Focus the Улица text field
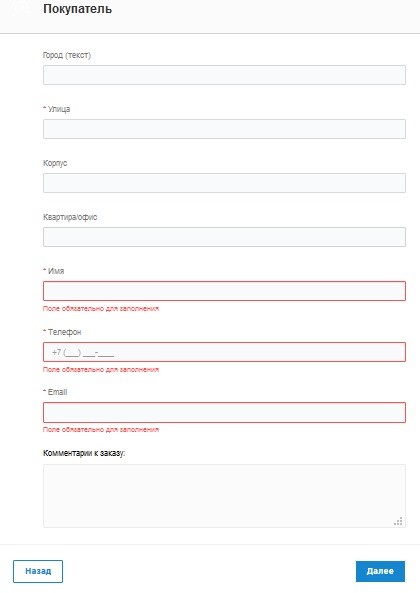Image resolution: width=420 pixels, height=593 pixels. tap(224, 129)
